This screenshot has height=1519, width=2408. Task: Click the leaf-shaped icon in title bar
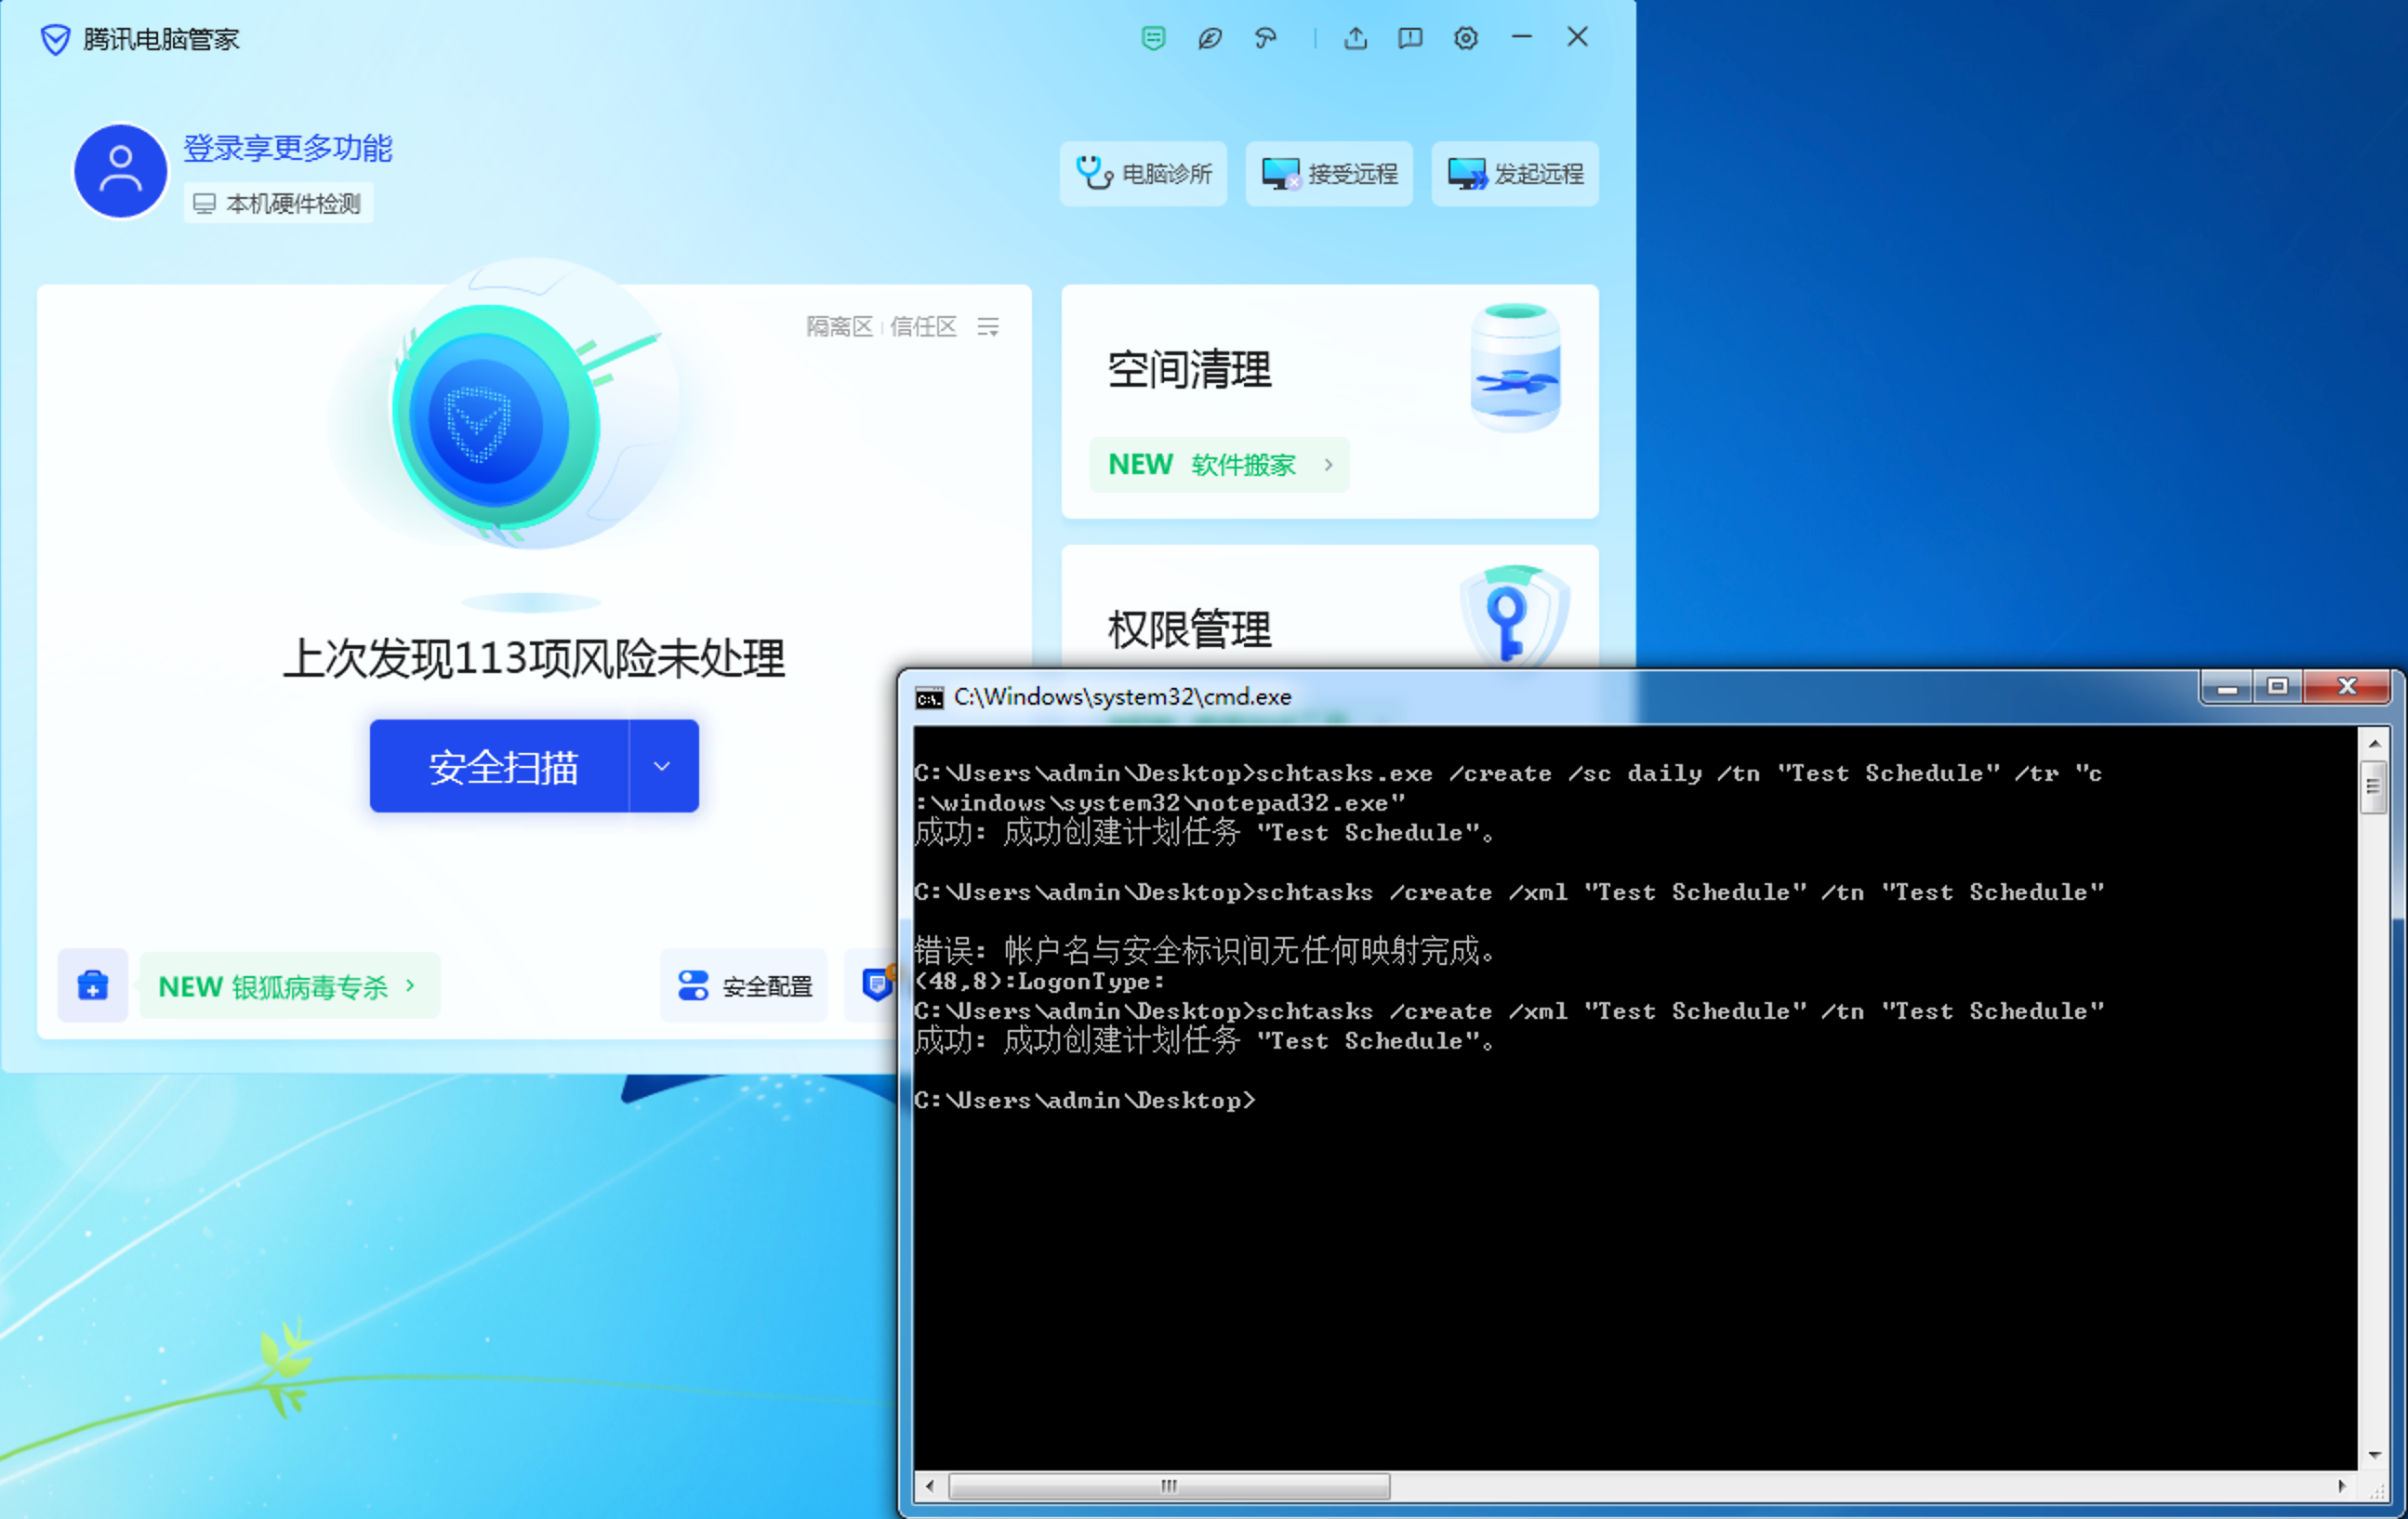1210,39
